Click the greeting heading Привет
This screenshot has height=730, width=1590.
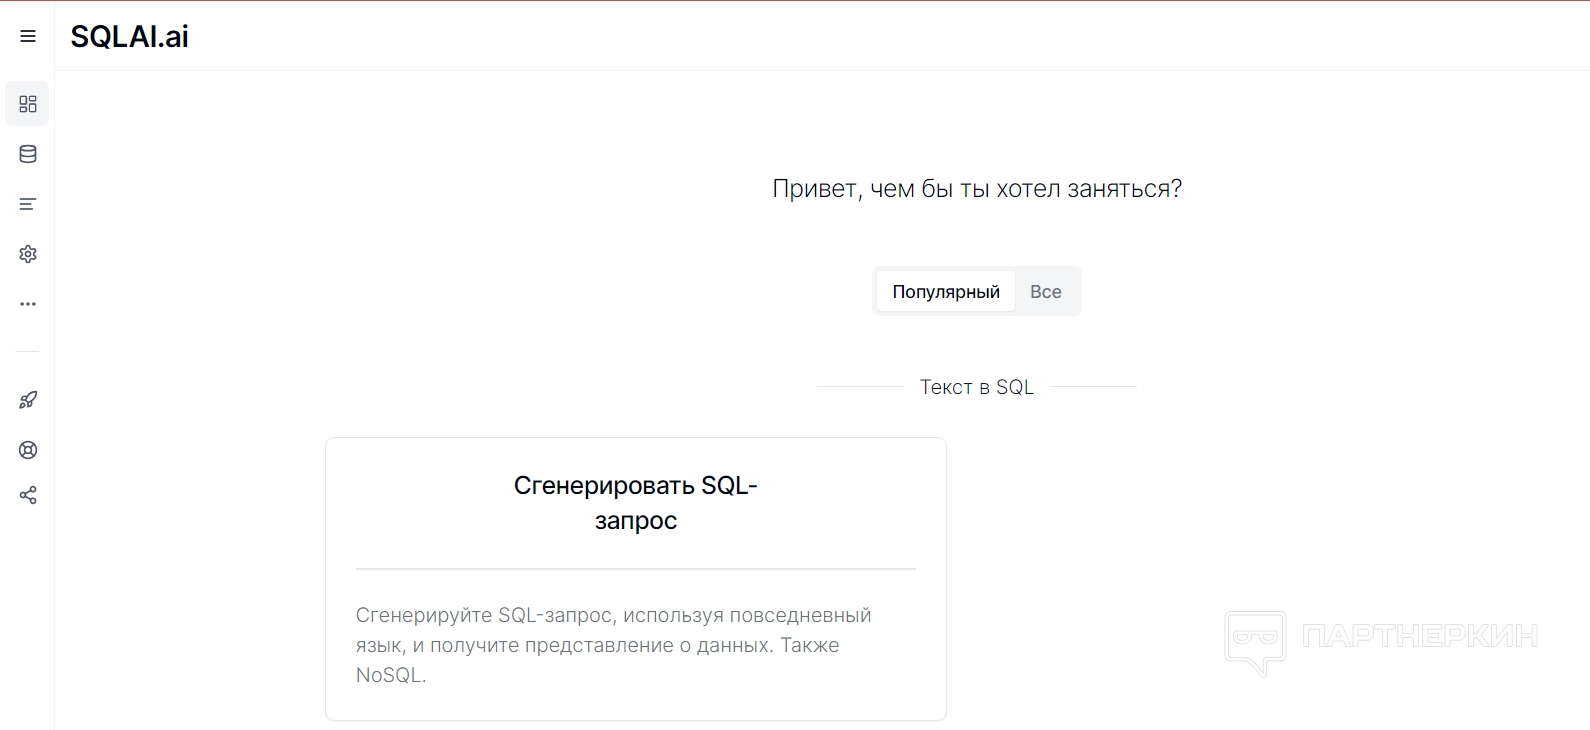pyautogui.click(x=977, y=189)
